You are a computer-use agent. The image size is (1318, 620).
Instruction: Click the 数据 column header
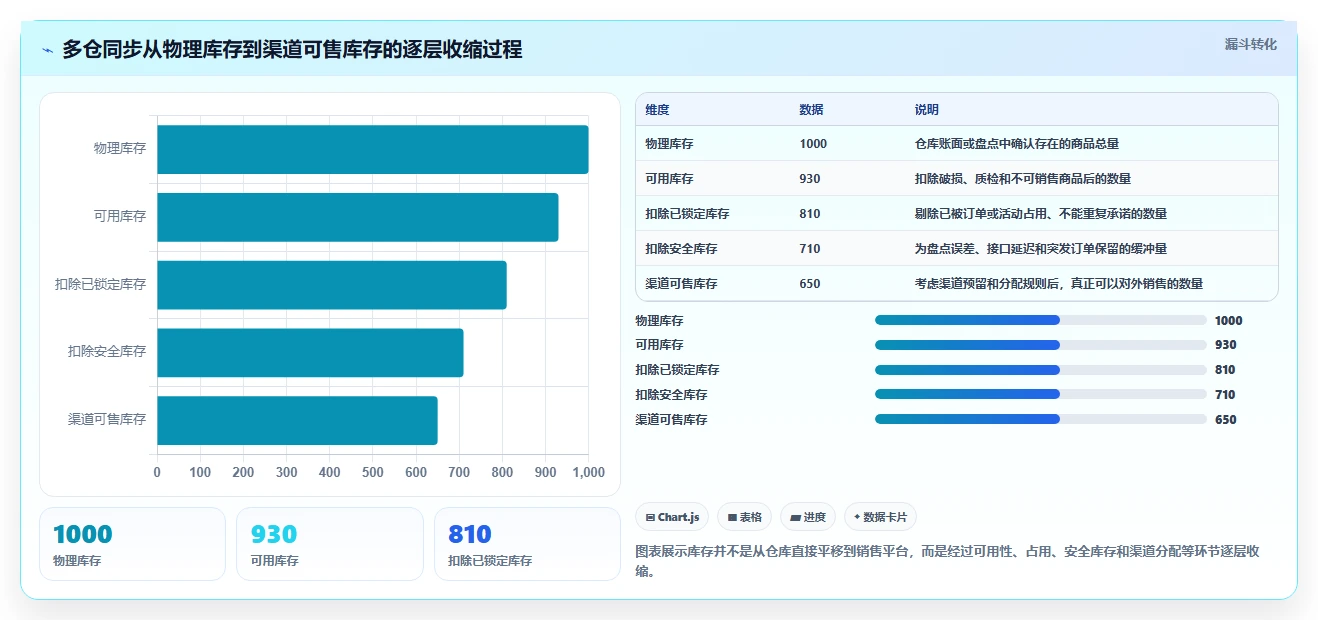click(x=811, y=110)
